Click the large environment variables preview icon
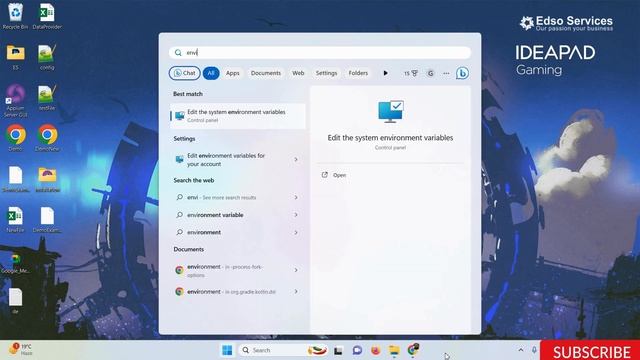The width and height of the screenshot is (640, 360). tap(391, 112)
